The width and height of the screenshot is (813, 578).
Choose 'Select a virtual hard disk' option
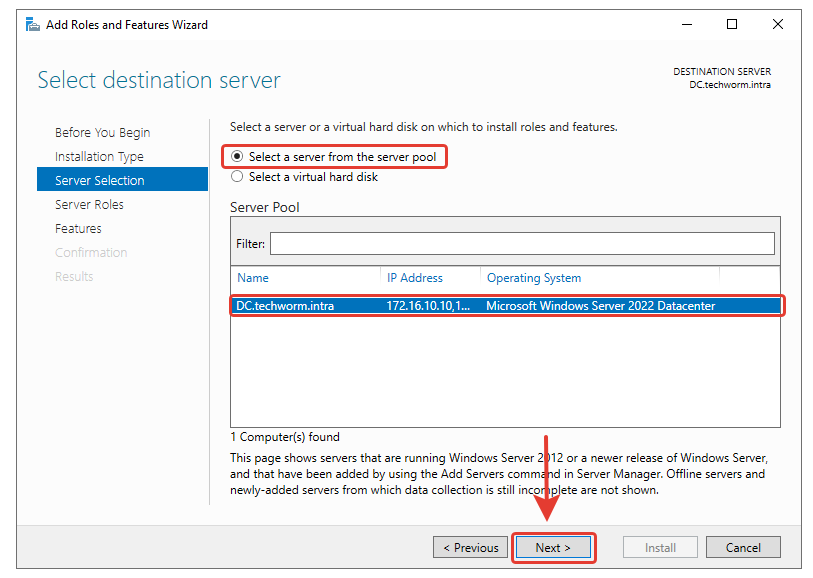pyautogui.click(x=237, y=177)
